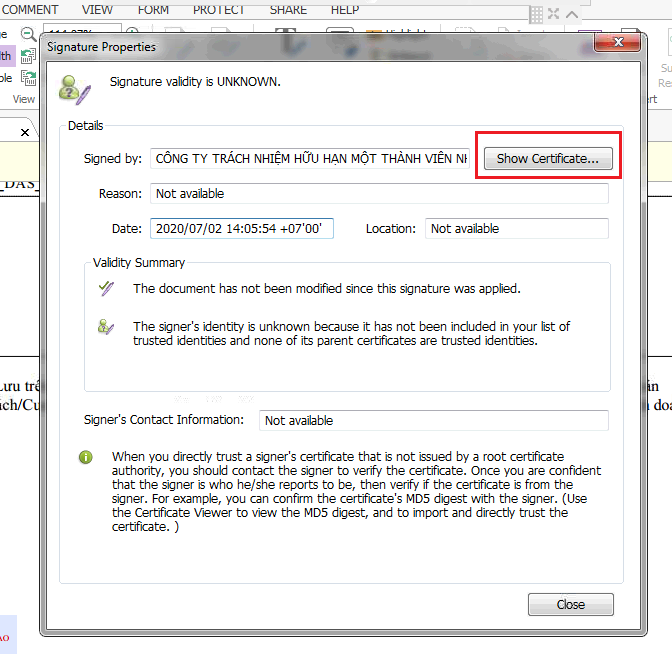
Task: Close the document tab with X
Action: coord(25,132)
